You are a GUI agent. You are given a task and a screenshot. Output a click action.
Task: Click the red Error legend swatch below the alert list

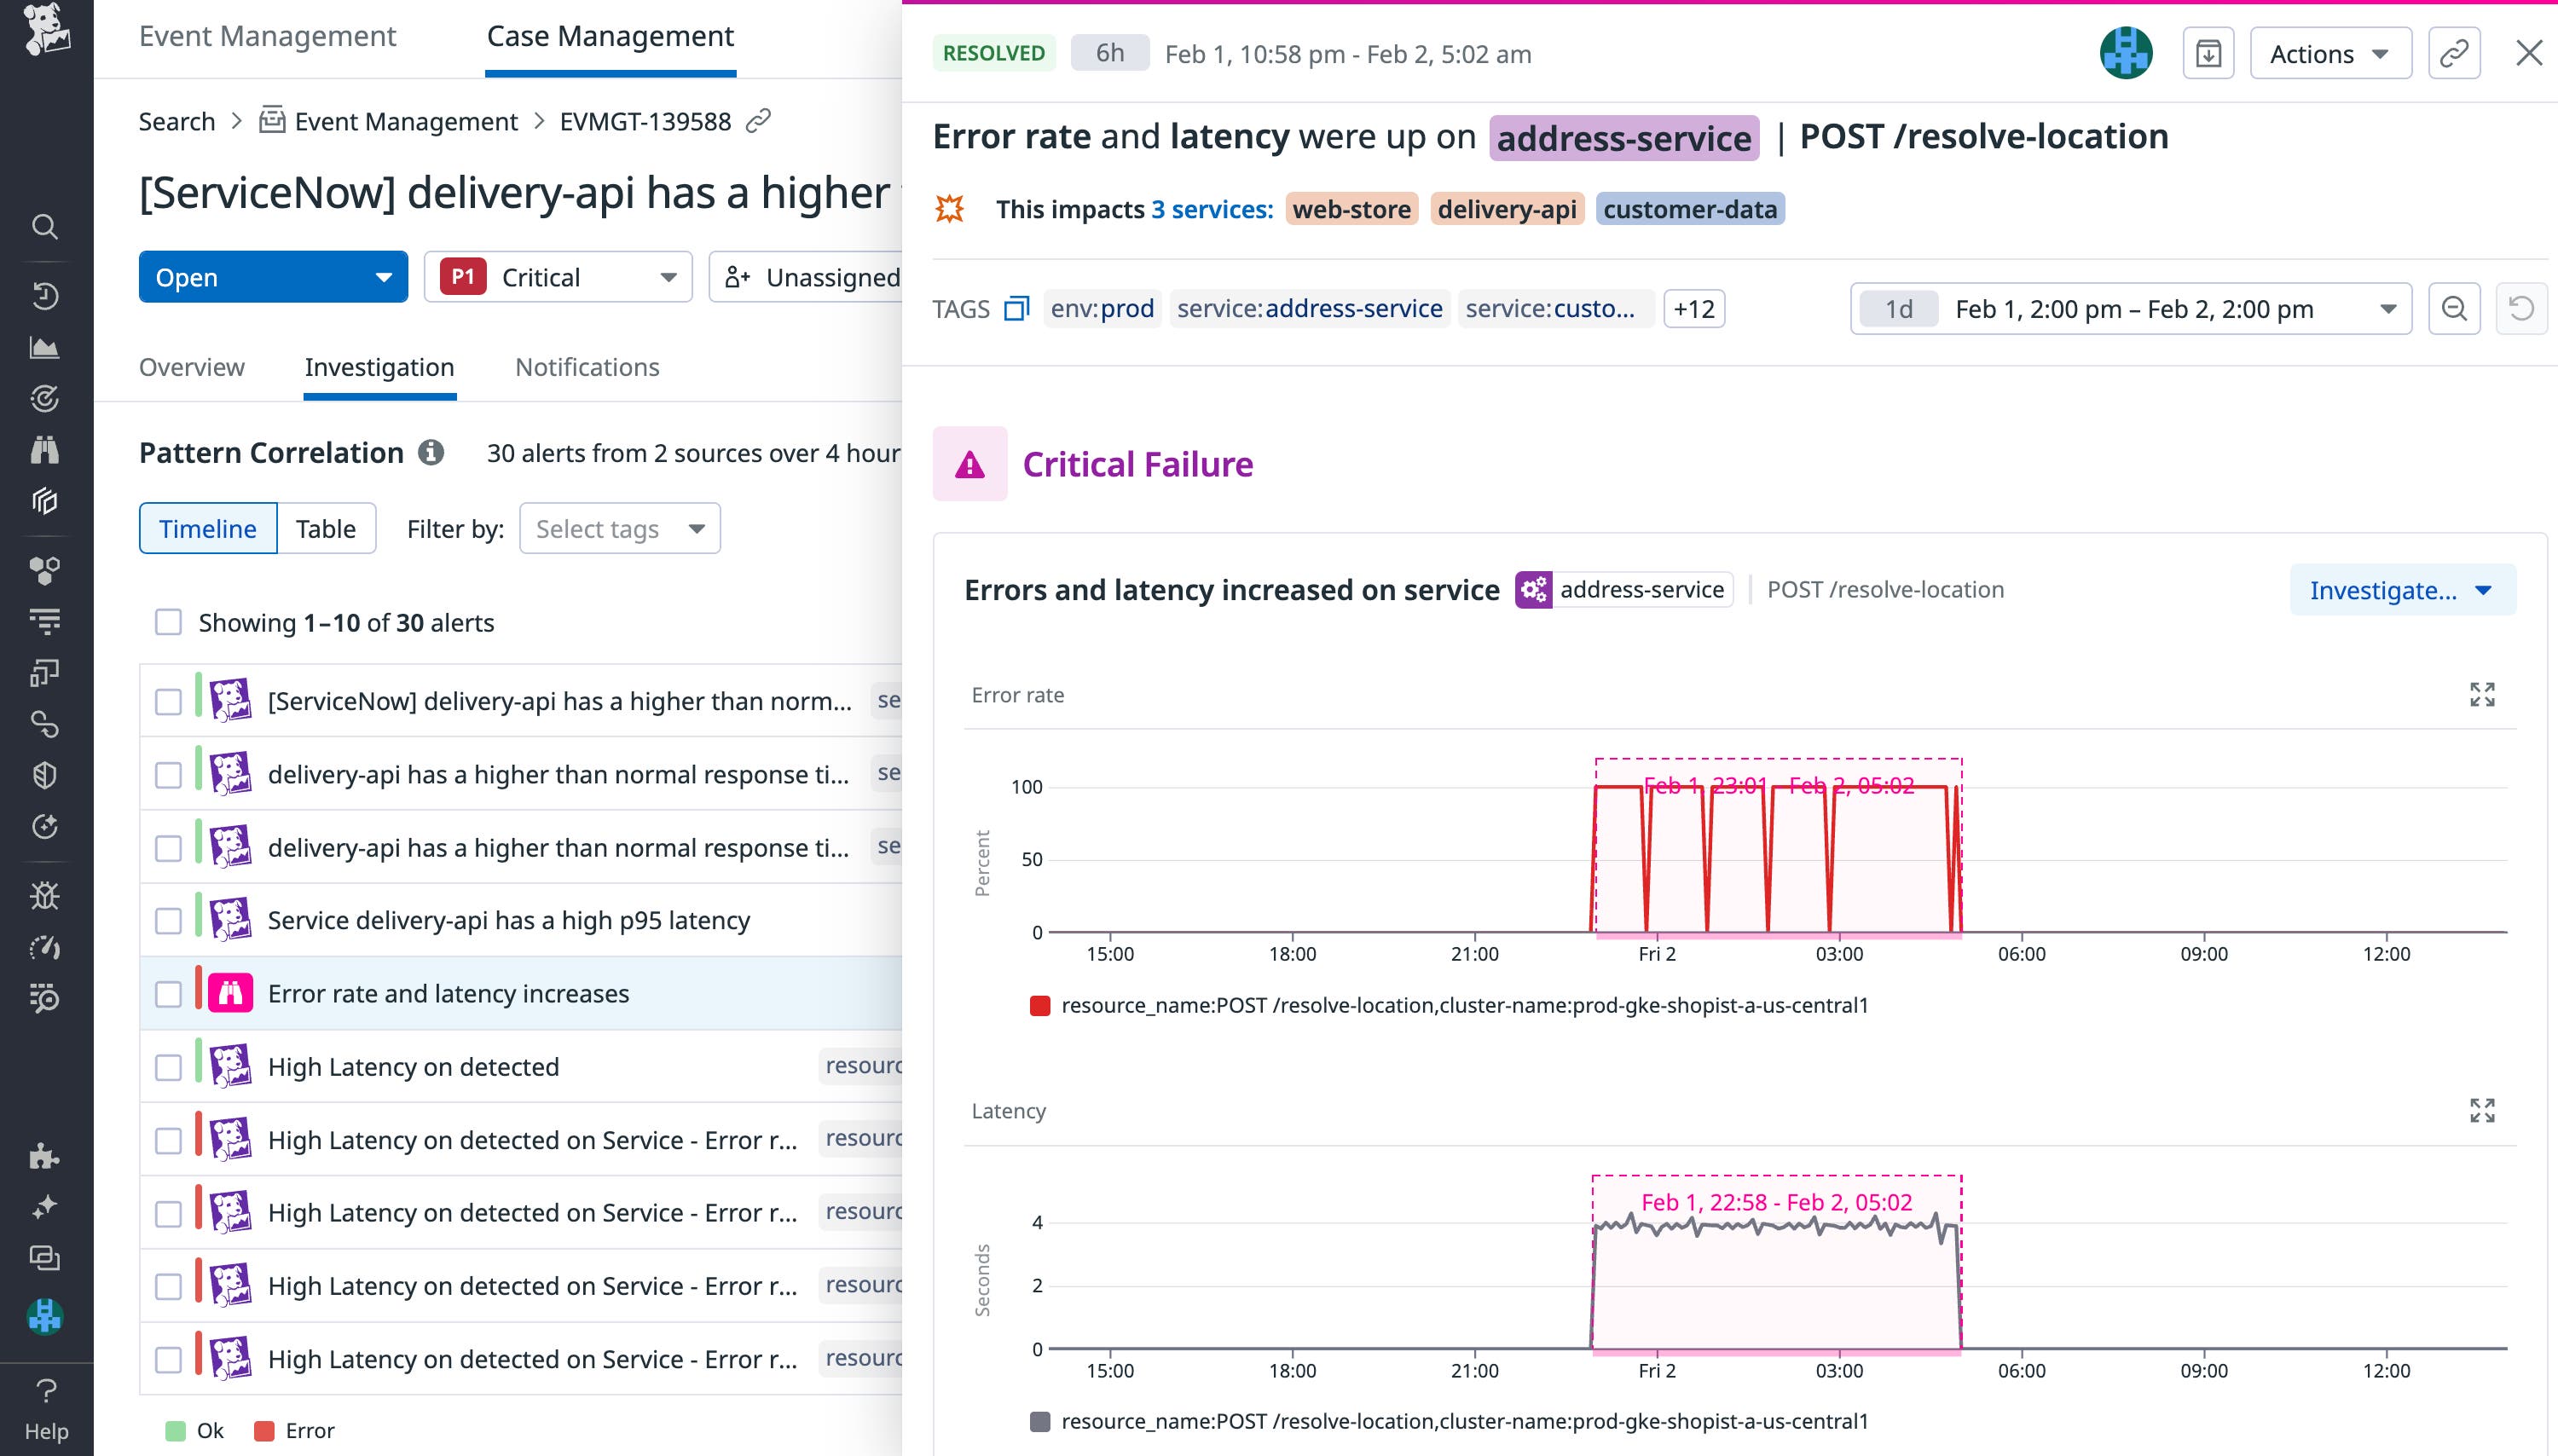(264, 1430)
